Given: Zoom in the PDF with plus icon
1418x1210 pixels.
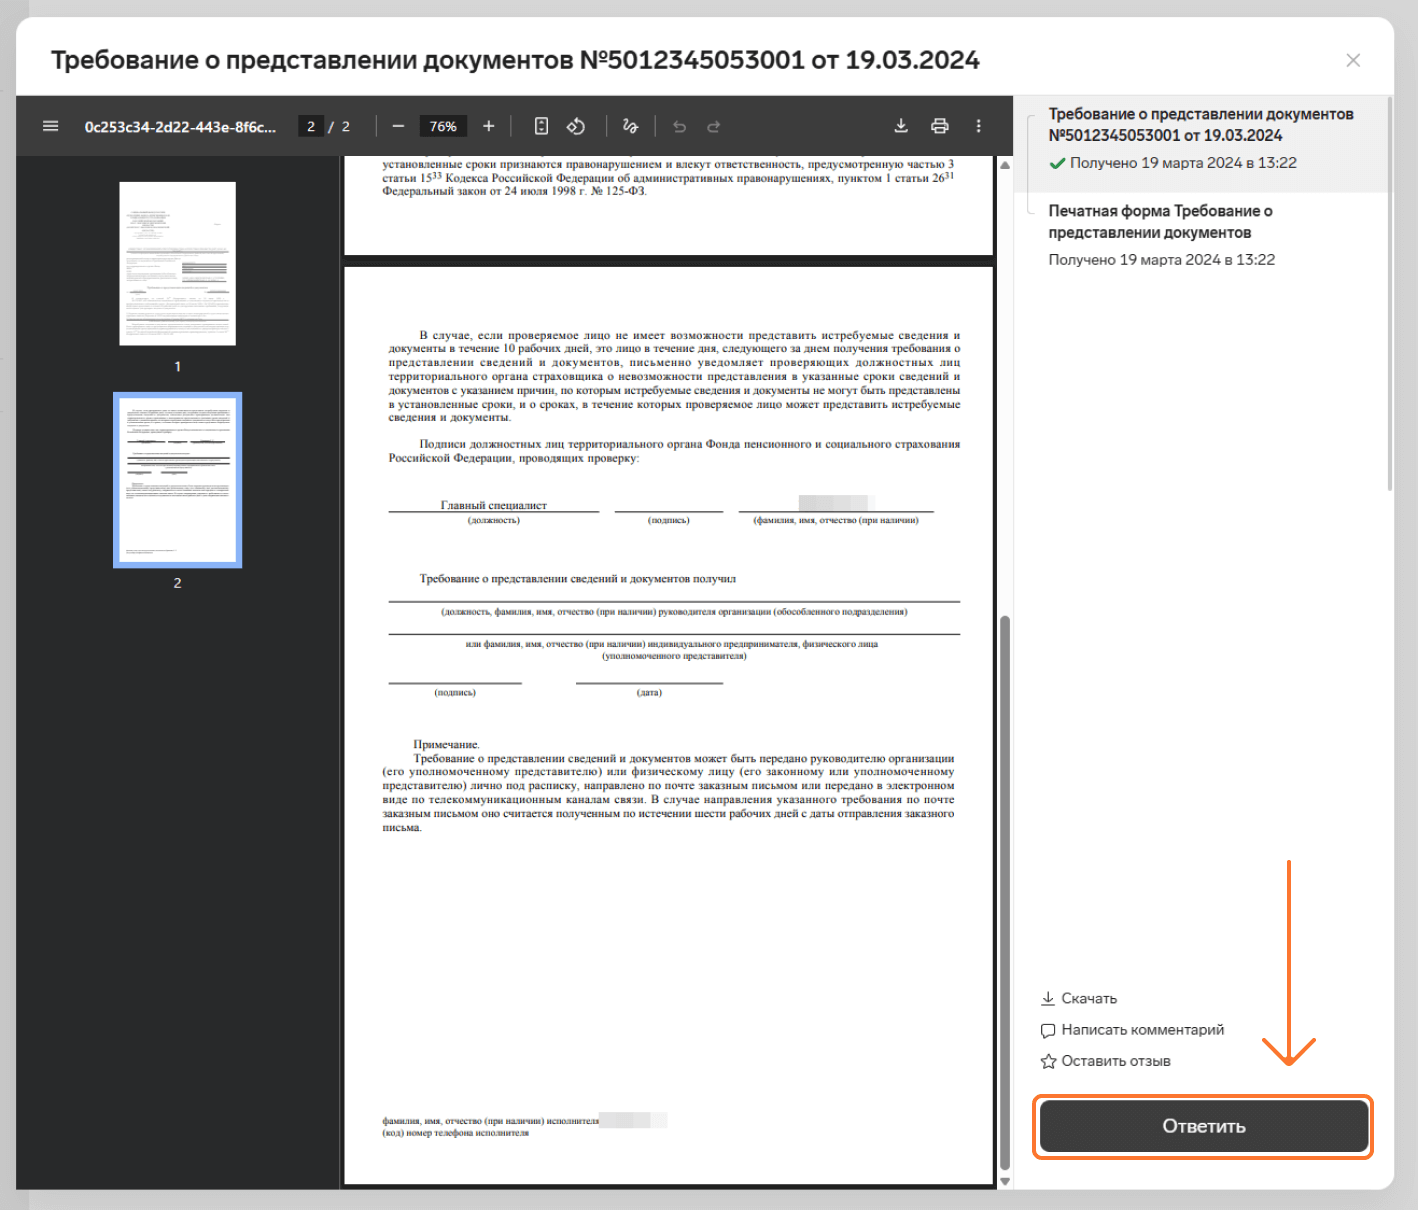Looking at the screenshot, I should [x=489, y=126].
